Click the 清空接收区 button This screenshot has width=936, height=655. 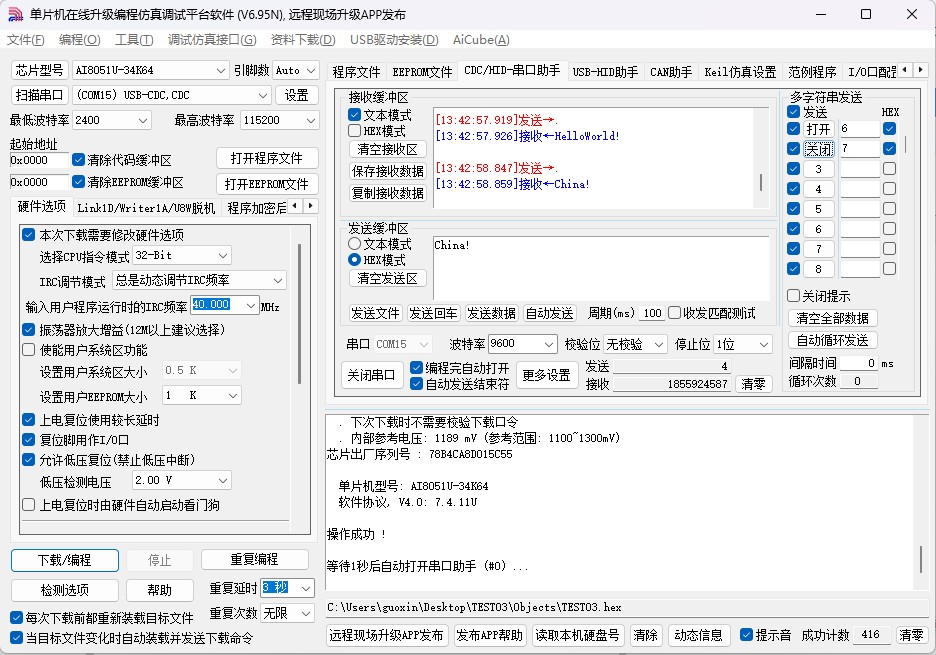pos(387,149)
